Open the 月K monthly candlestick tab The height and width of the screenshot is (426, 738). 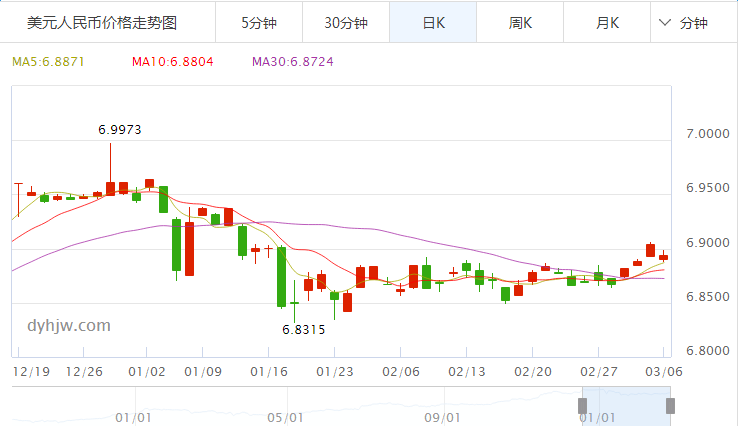(607, 22)
